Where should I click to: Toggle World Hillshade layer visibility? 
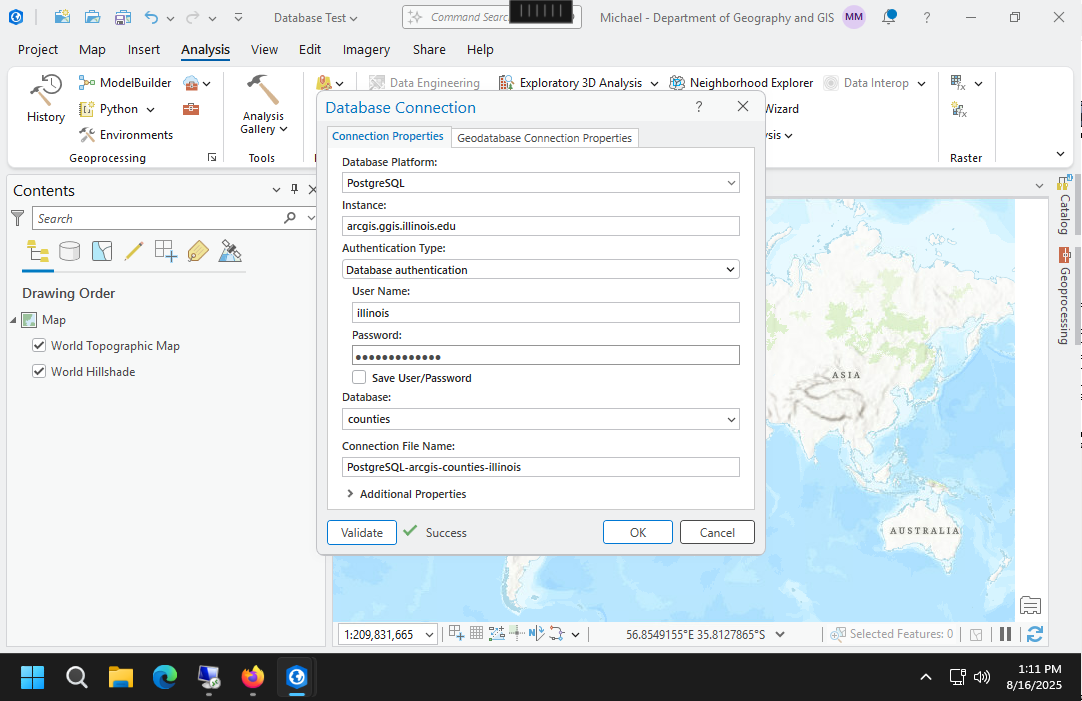(40, 372)
